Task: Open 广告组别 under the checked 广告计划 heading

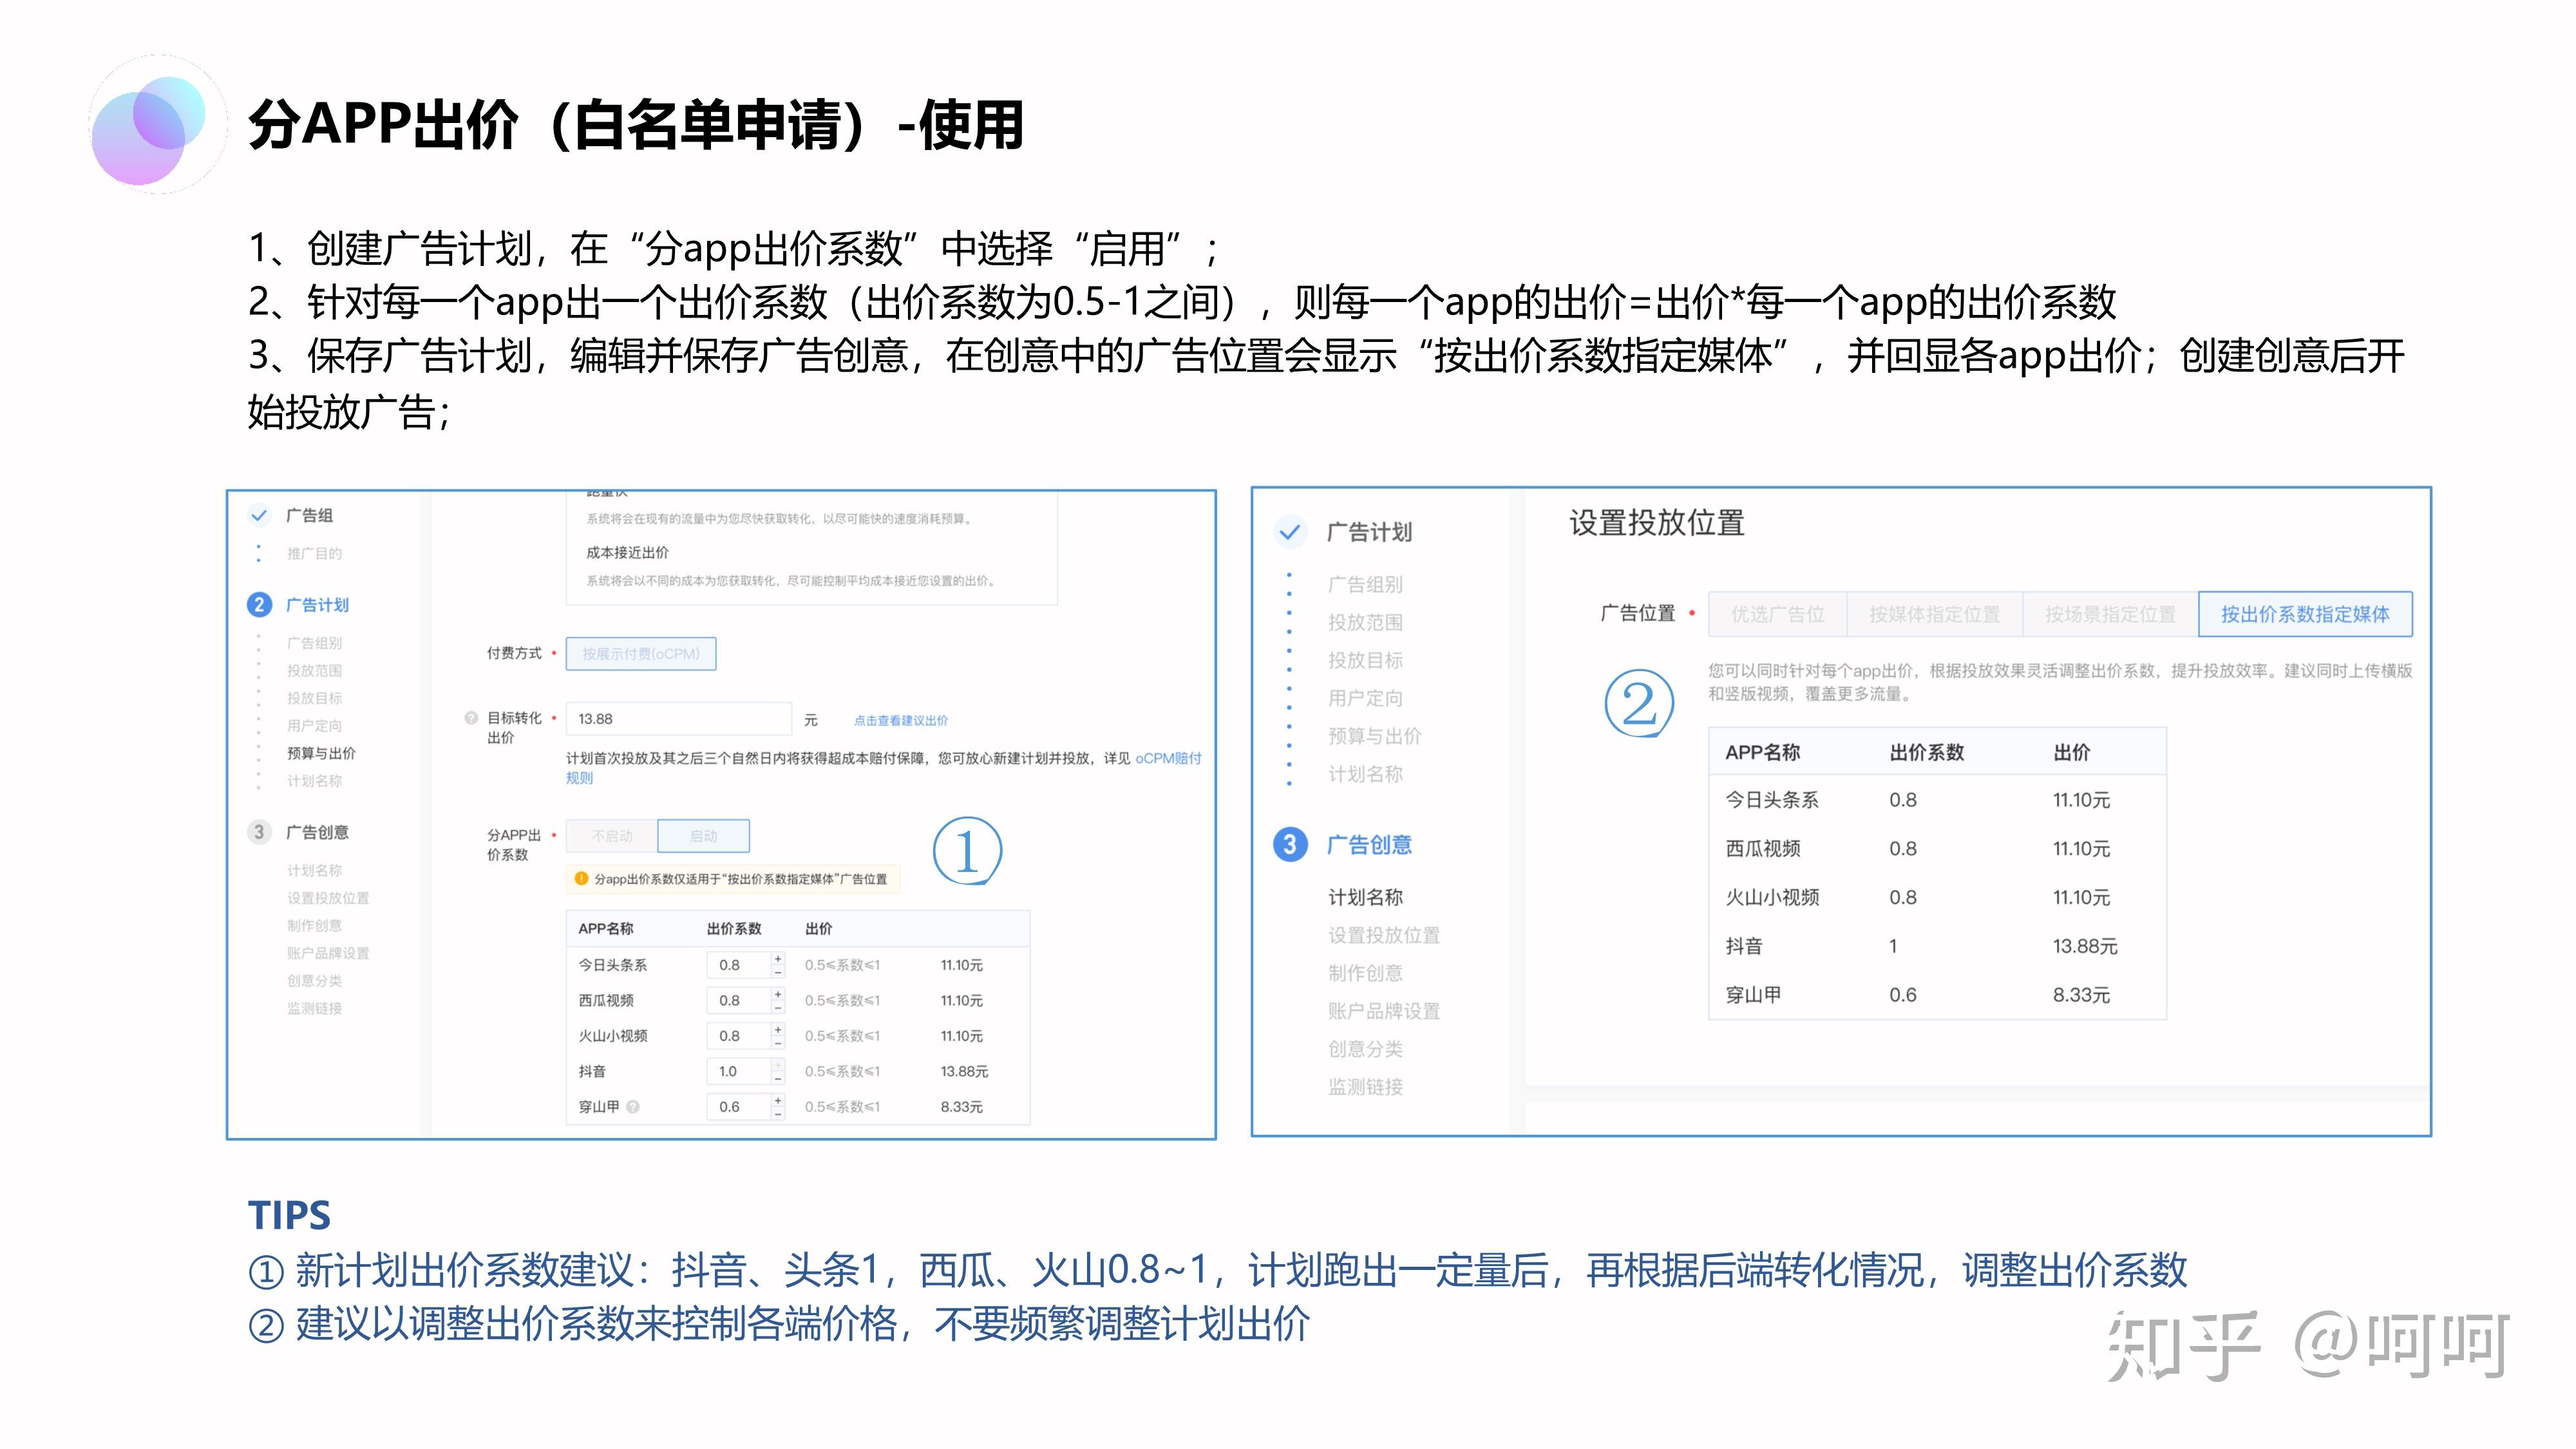Action: coord(1365,584)
